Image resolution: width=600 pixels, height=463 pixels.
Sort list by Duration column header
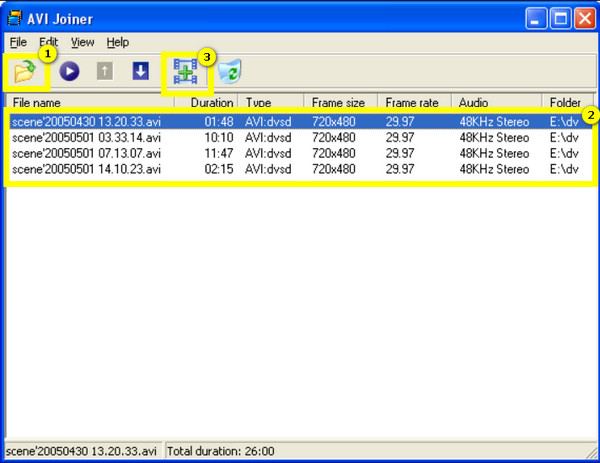pyautogui.click(x=206, y=102)
